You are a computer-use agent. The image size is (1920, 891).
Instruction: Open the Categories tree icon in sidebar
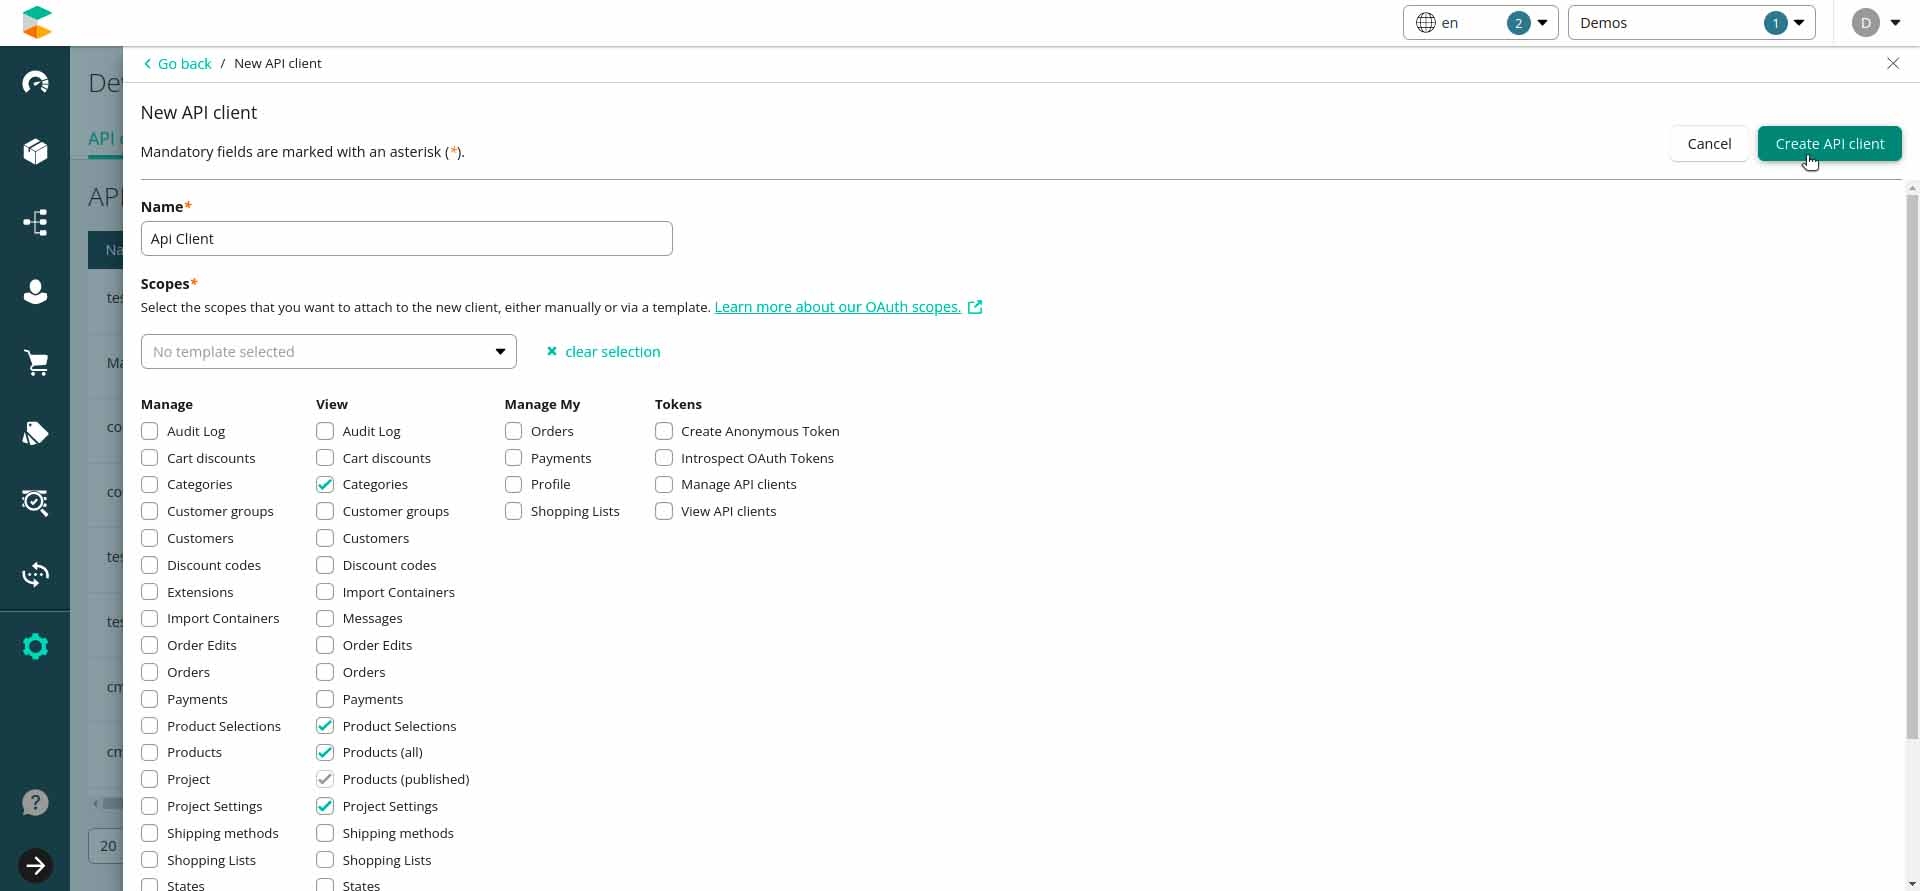pyautogui.click(x=35, y=222)
